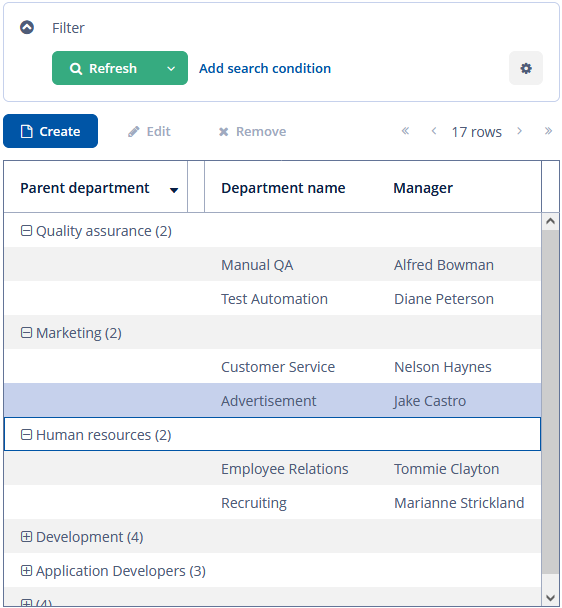Go to the first page of rows
The height and width of the screenshot is (608, 562).
click(405, 131)
